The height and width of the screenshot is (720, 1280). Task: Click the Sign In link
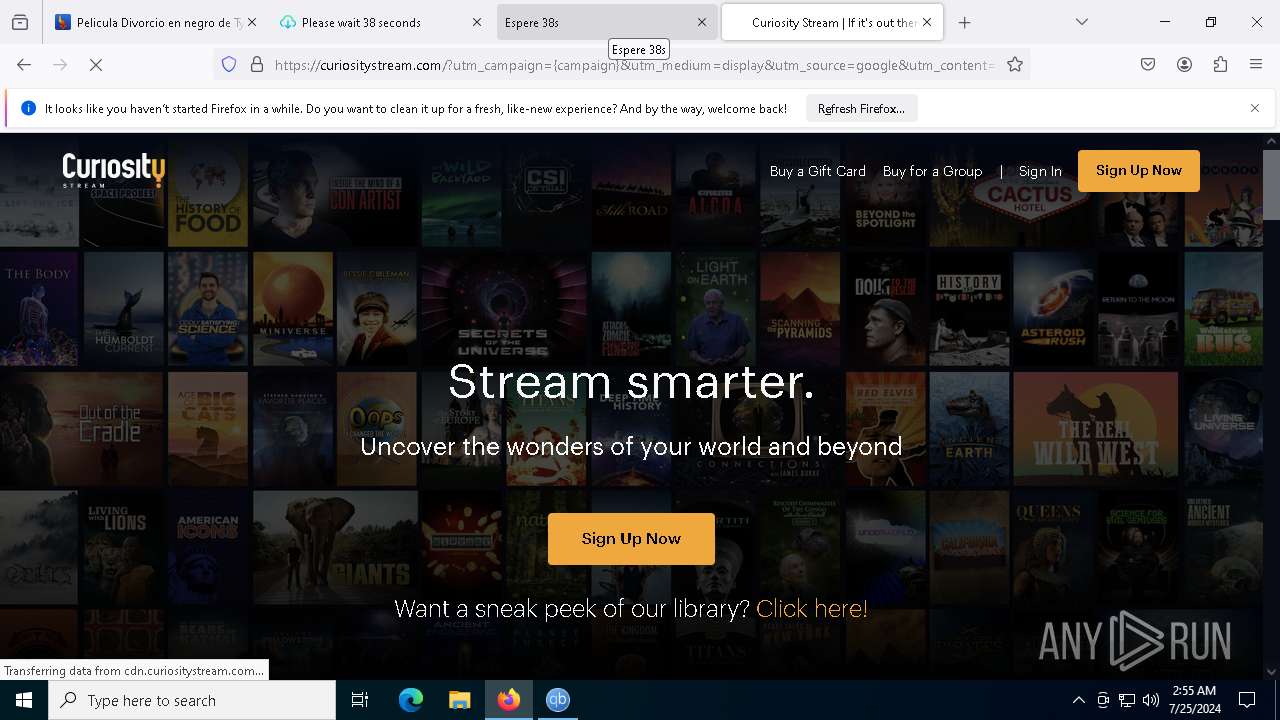[1040, 171]
